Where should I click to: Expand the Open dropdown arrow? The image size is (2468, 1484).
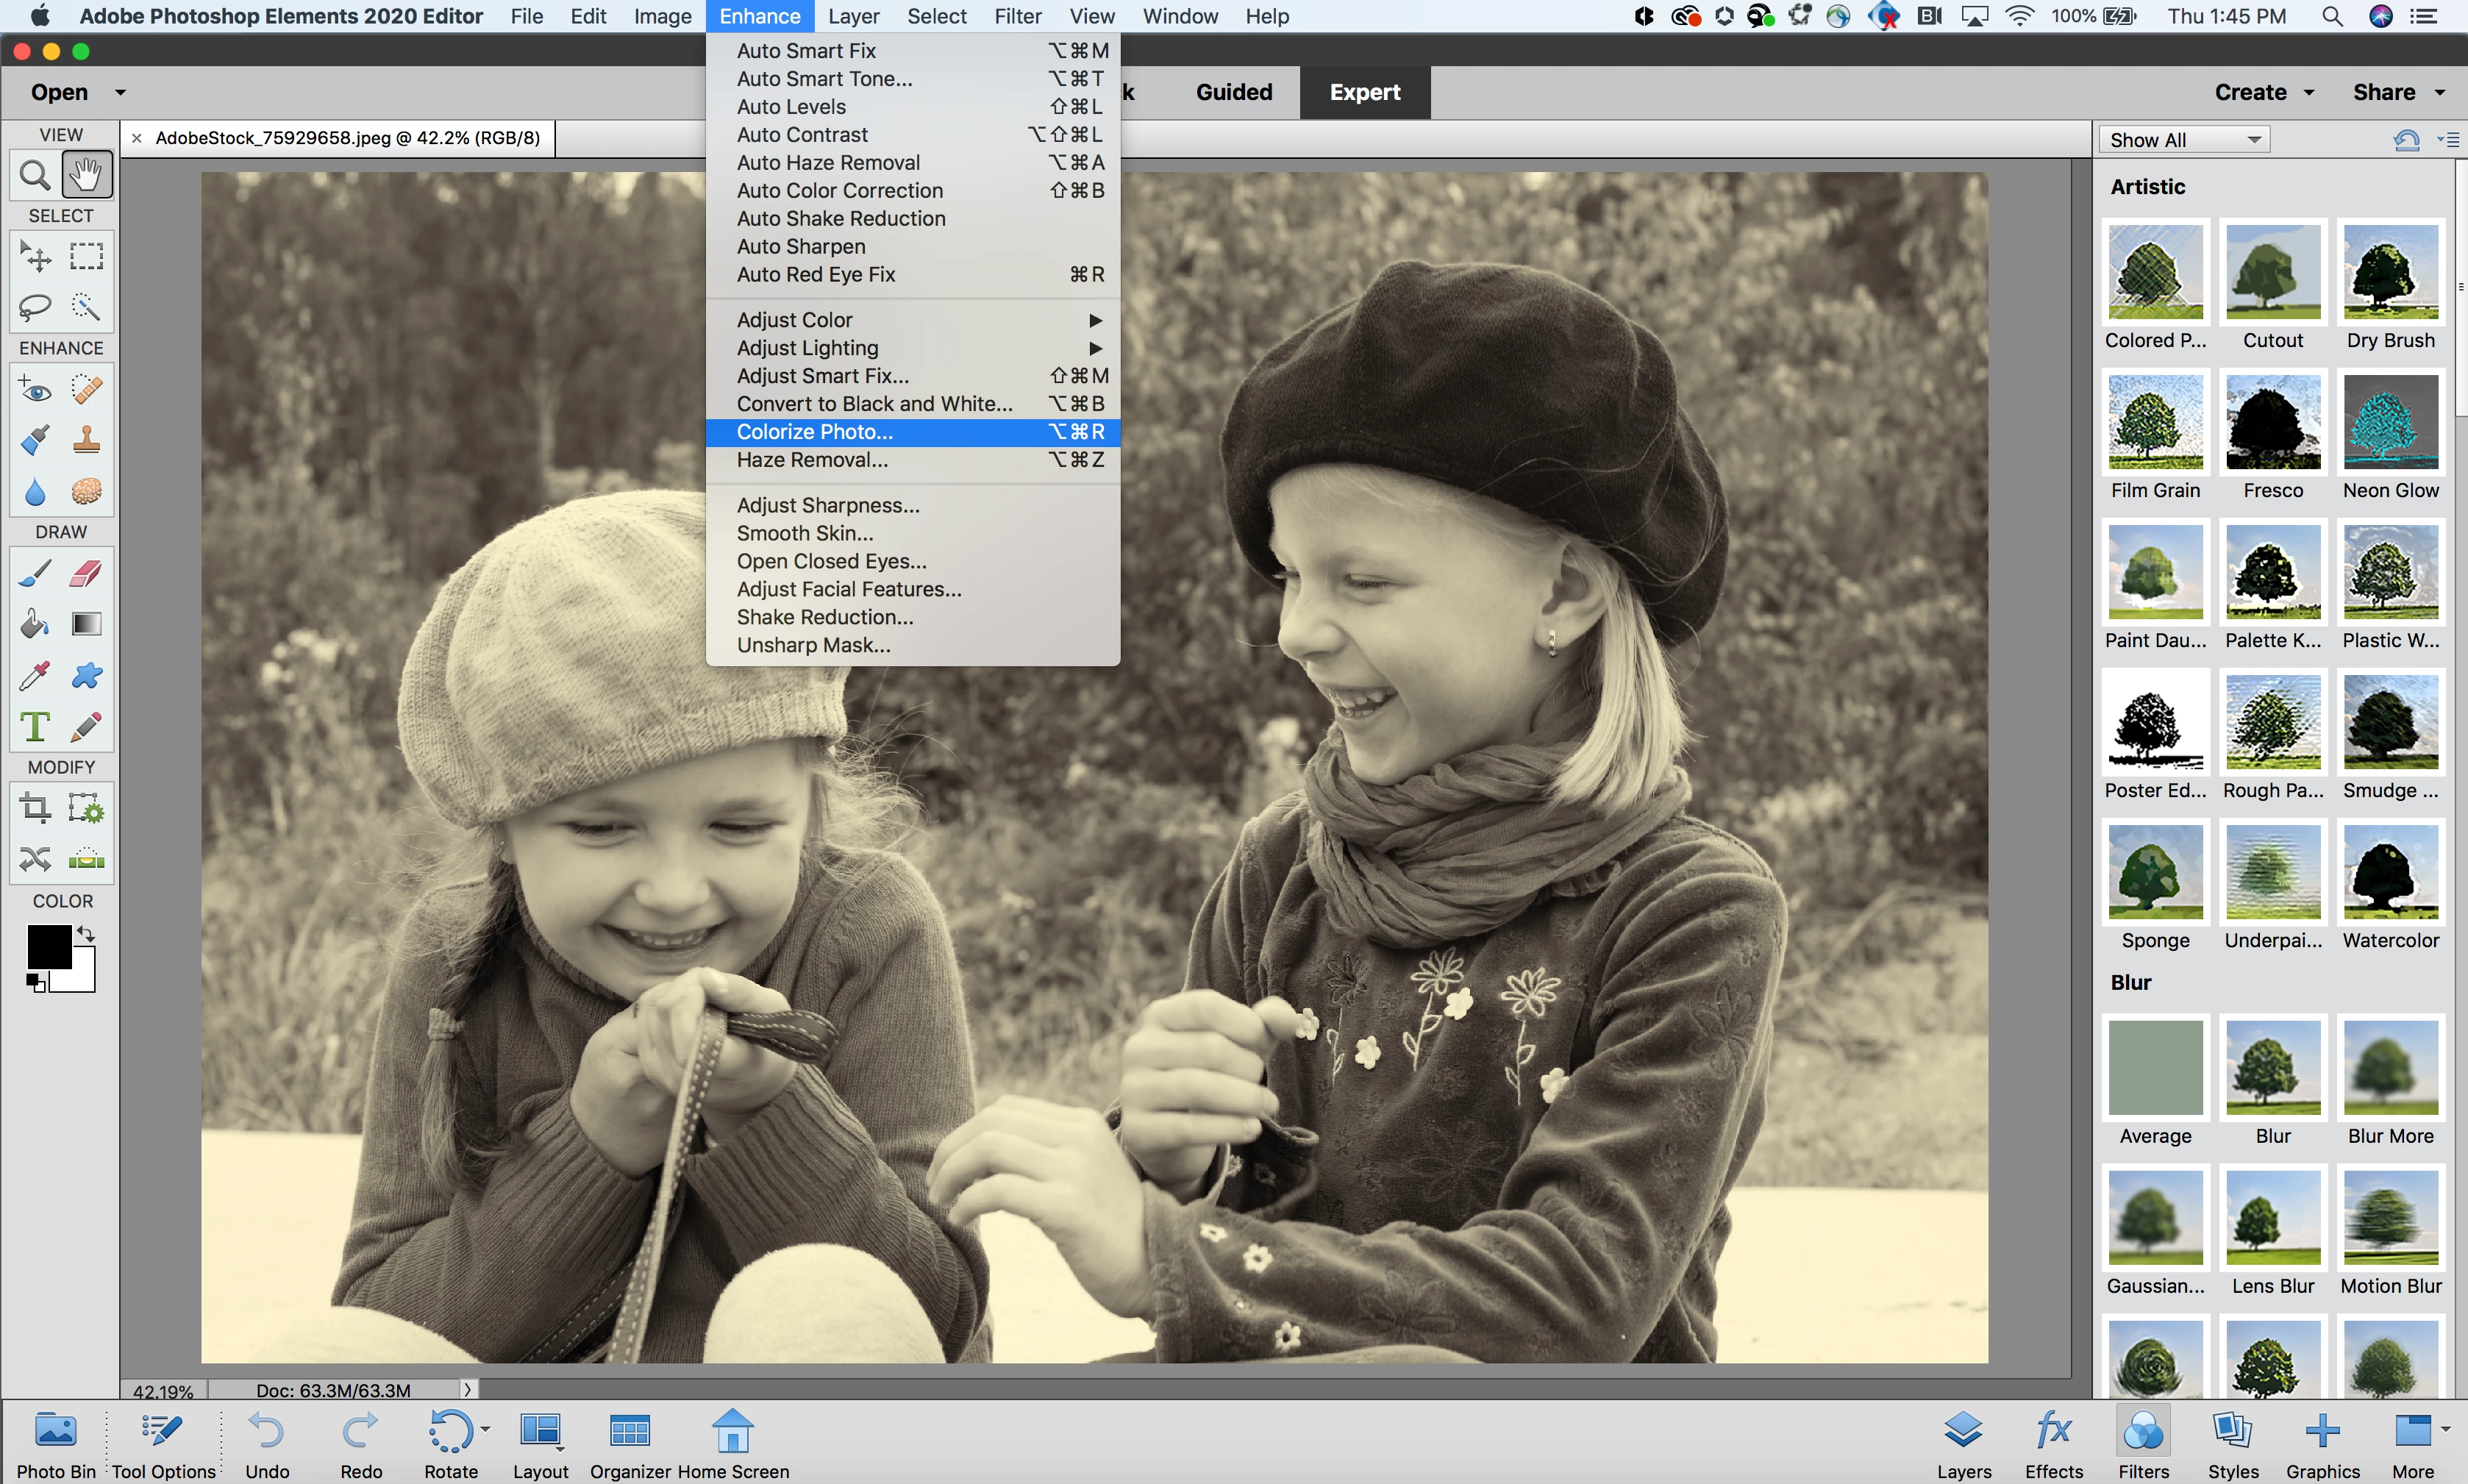point(121,92)
